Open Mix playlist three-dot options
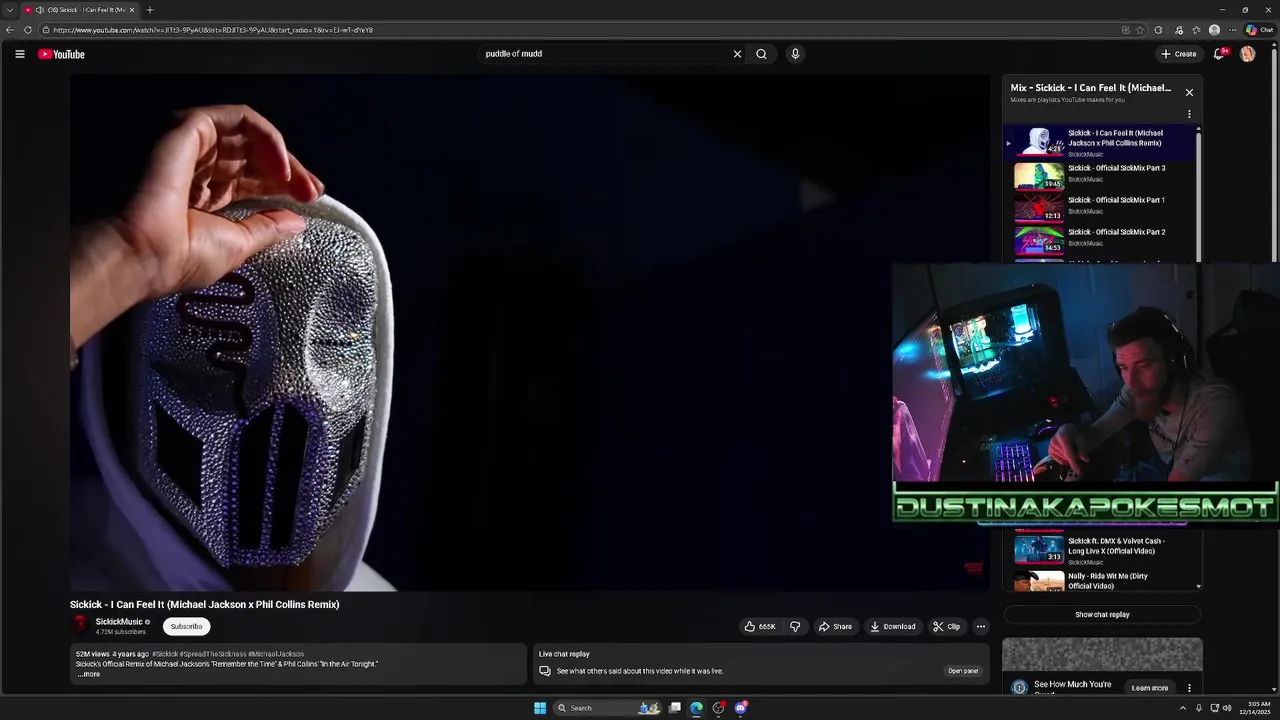Viewport: 1280px width, 720px height. tap(1189, 114)
